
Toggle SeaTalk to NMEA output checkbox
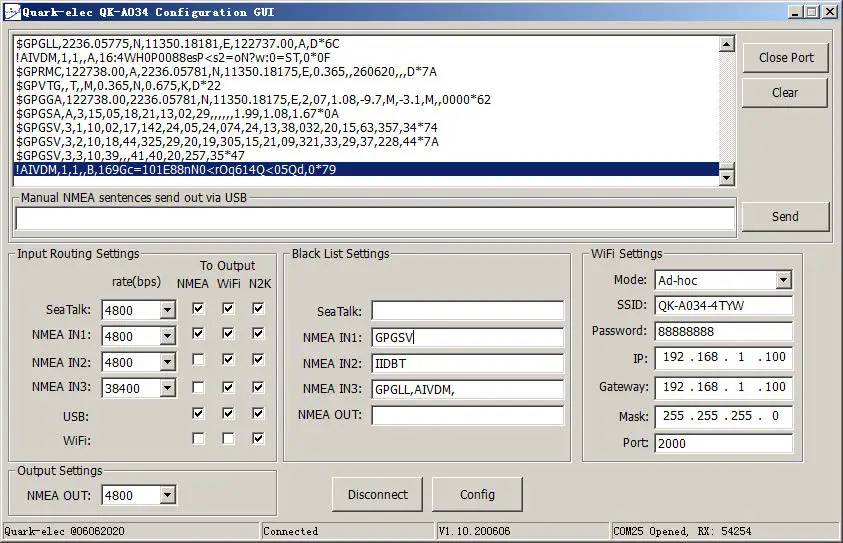pos(198,309)
